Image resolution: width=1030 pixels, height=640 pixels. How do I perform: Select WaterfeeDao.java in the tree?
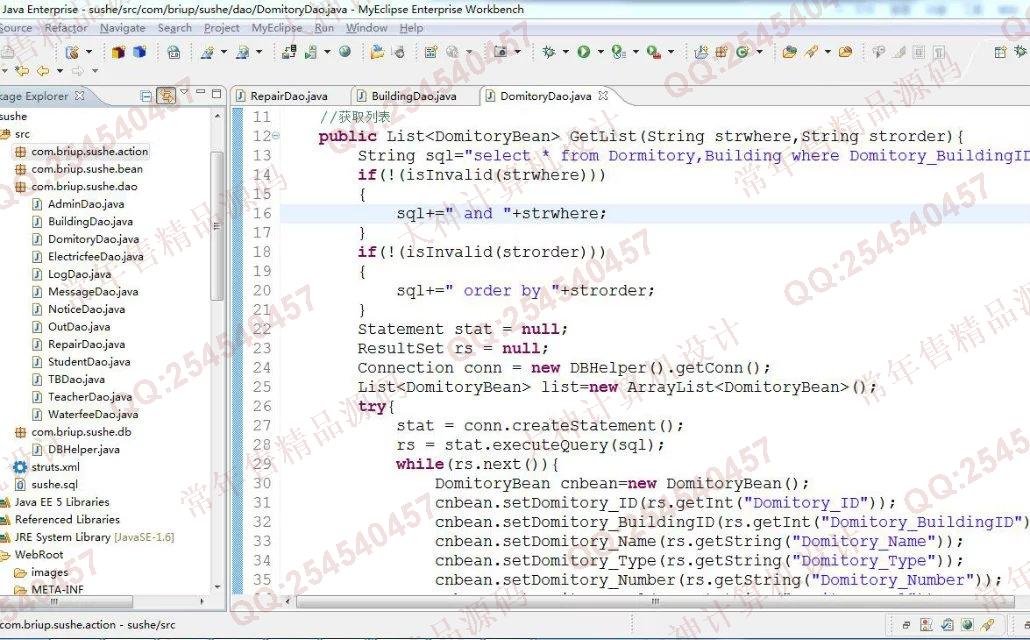point(93,414)
